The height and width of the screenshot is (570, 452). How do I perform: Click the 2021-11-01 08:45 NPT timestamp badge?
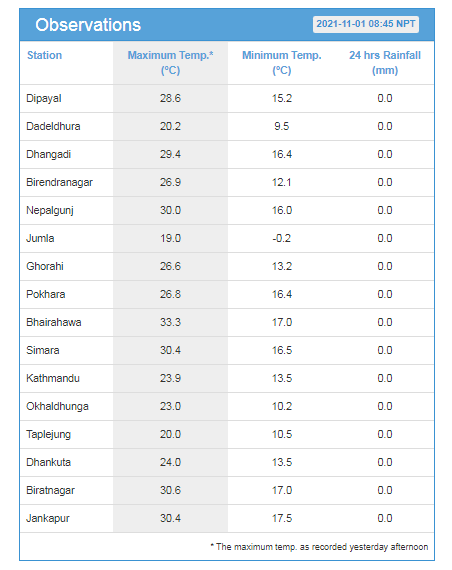pos(365,24)
